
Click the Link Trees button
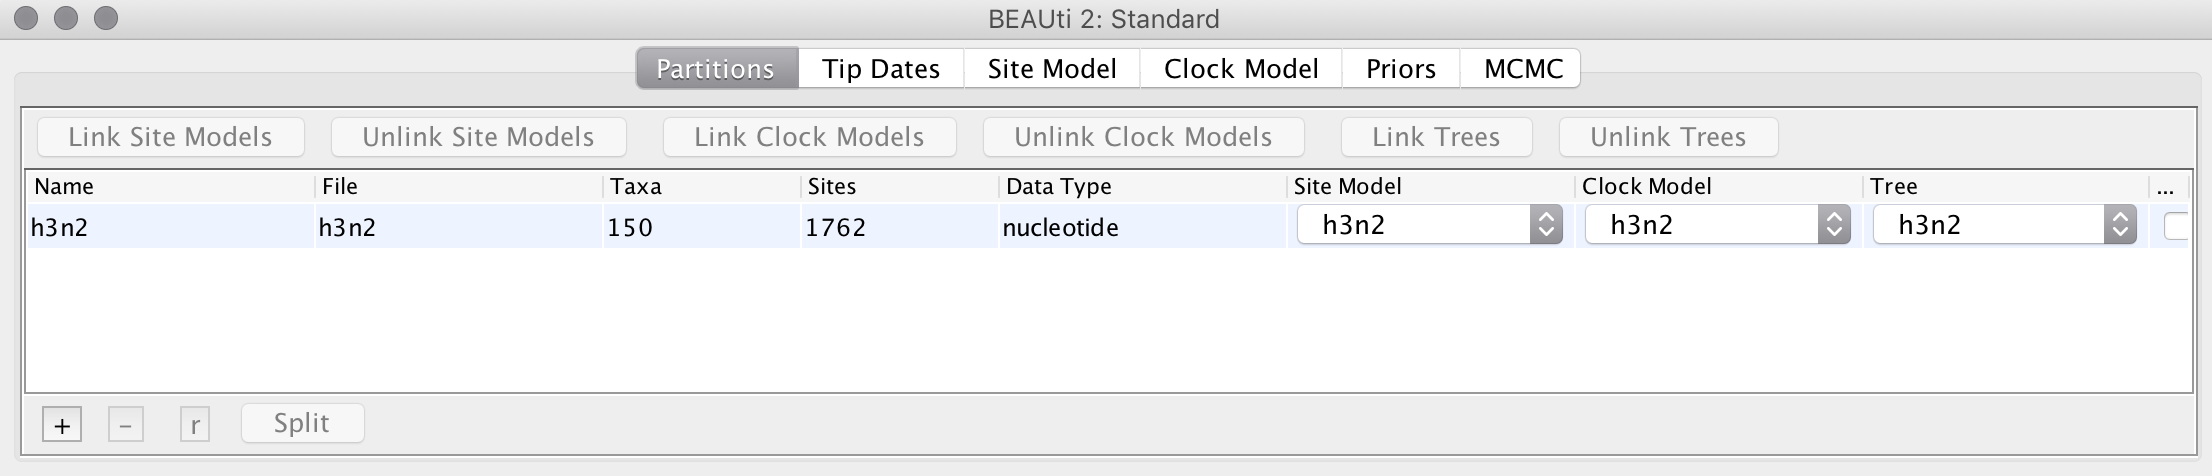pos(1436,137)
